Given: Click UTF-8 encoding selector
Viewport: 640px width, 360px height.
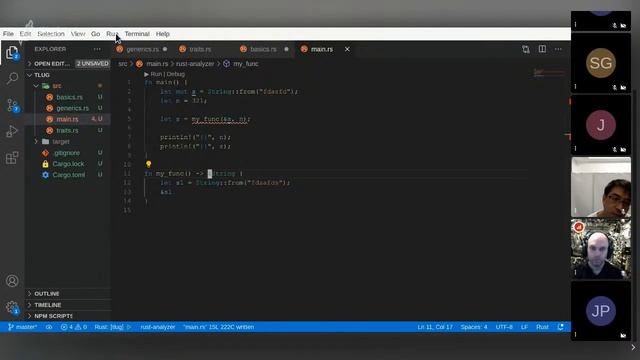Looking at the screenshot, I should (x=504, y=327).
